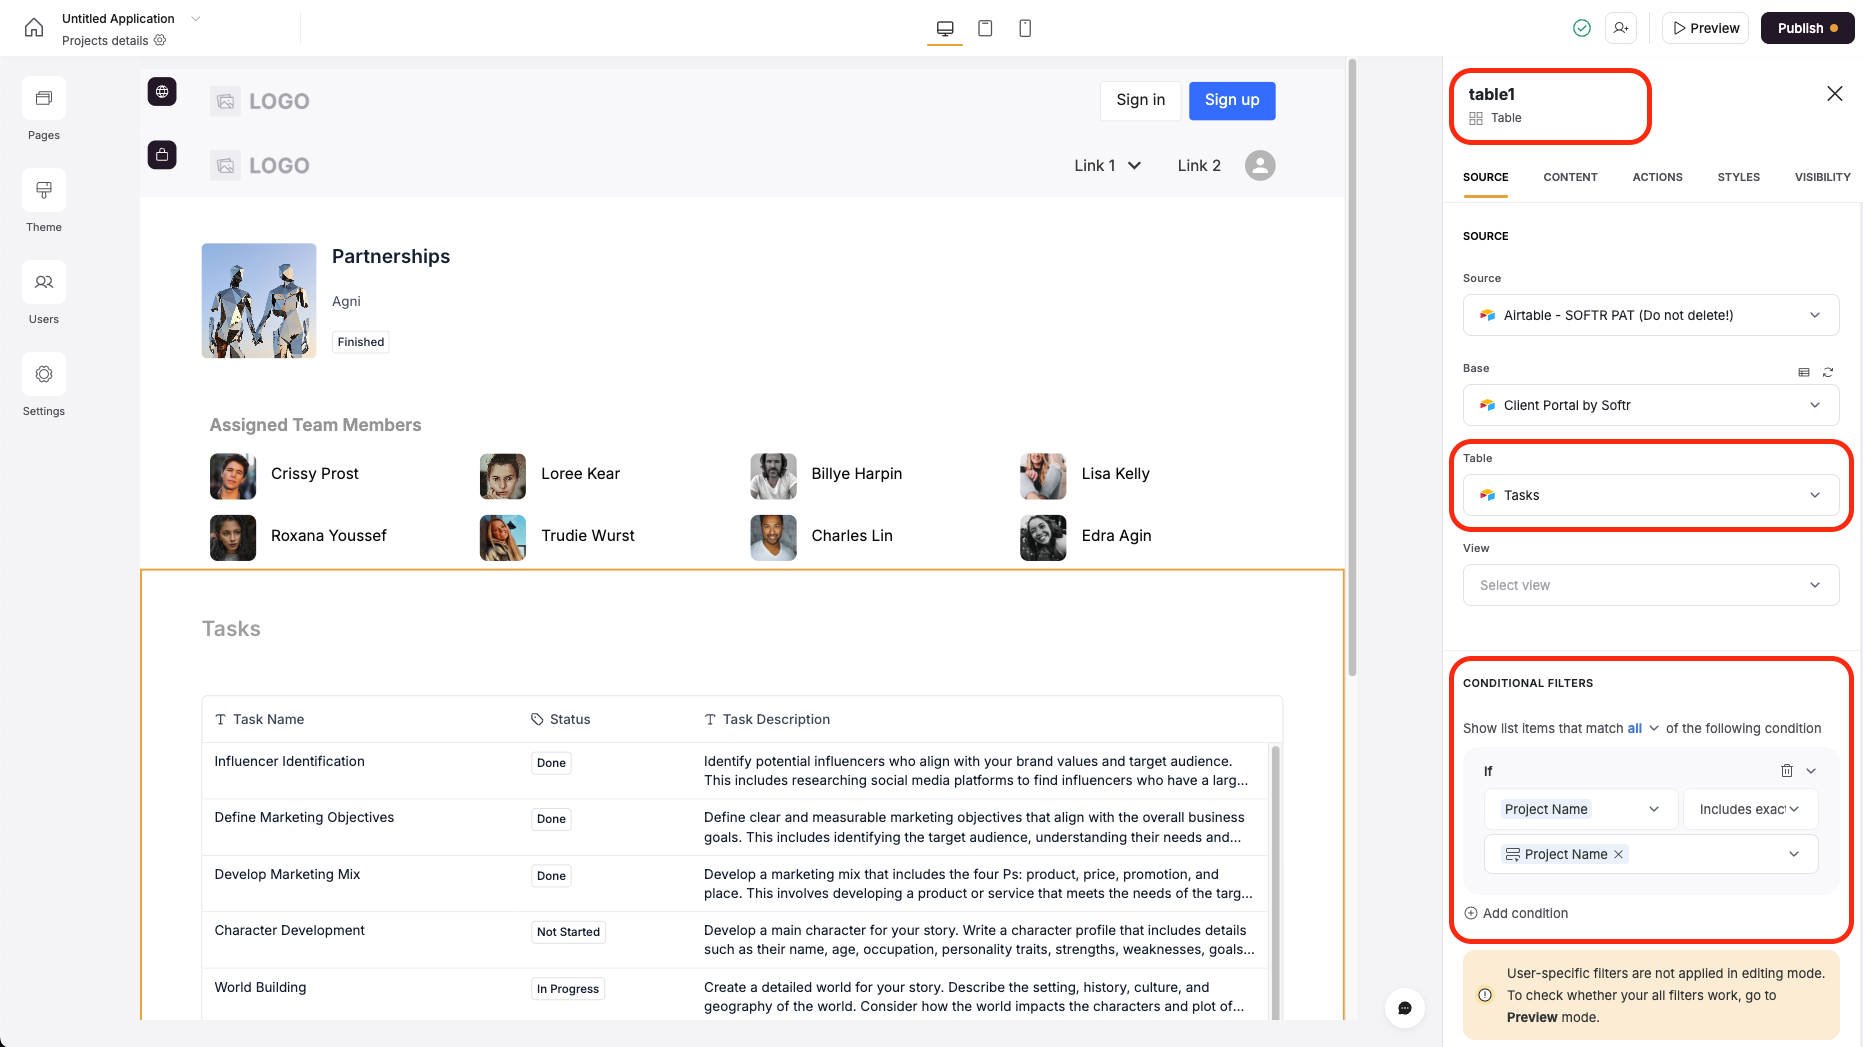Image resolution: width=1863 pixels, height=1047 pixels.
Task: Switch to the ACTIONS tab
Action: [x=1657, y=177]
